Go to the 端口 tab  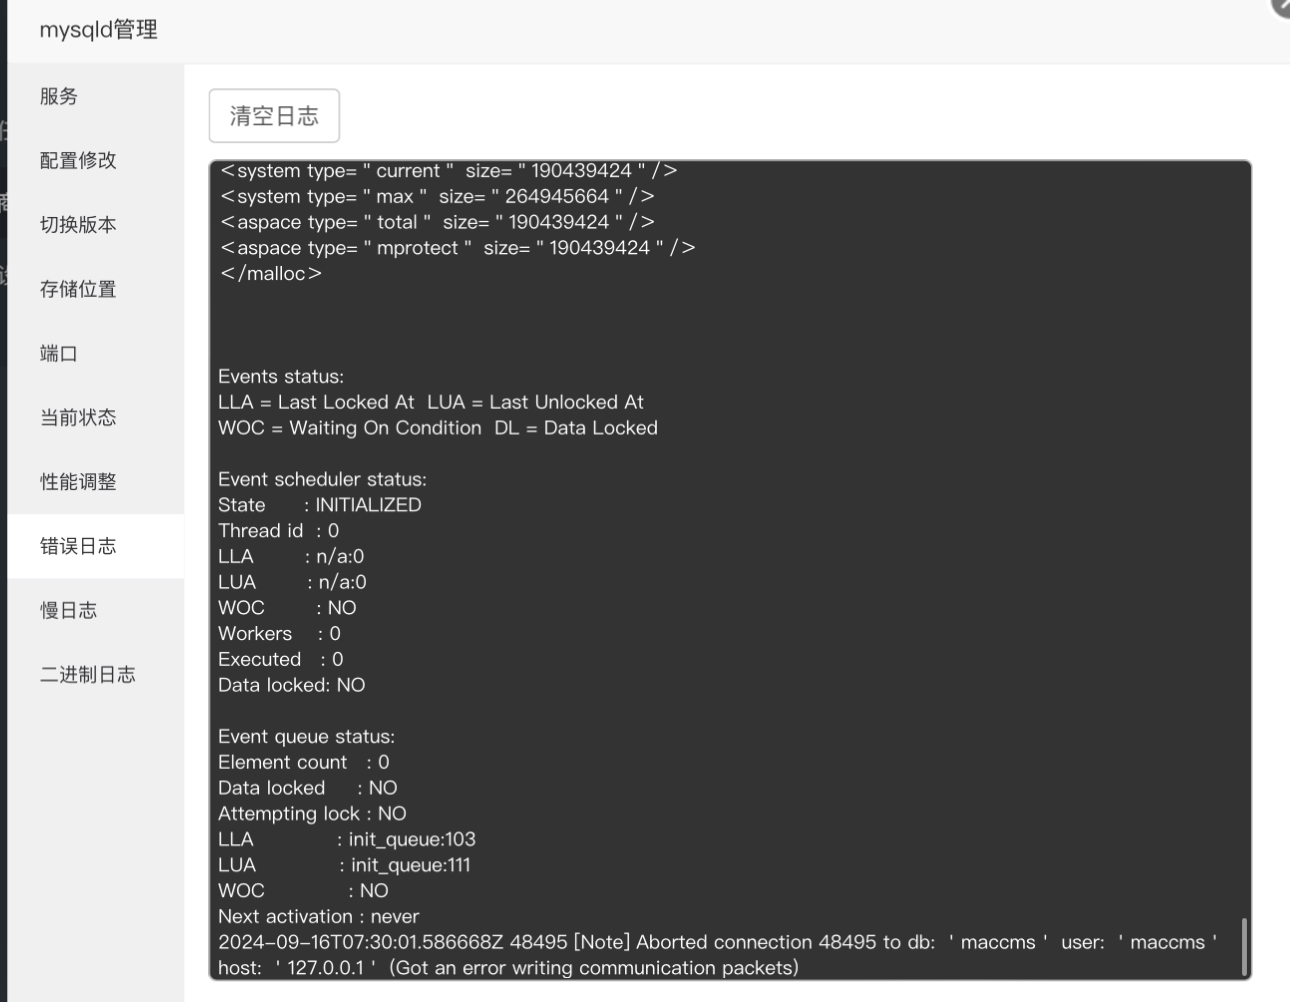[96, 353]
